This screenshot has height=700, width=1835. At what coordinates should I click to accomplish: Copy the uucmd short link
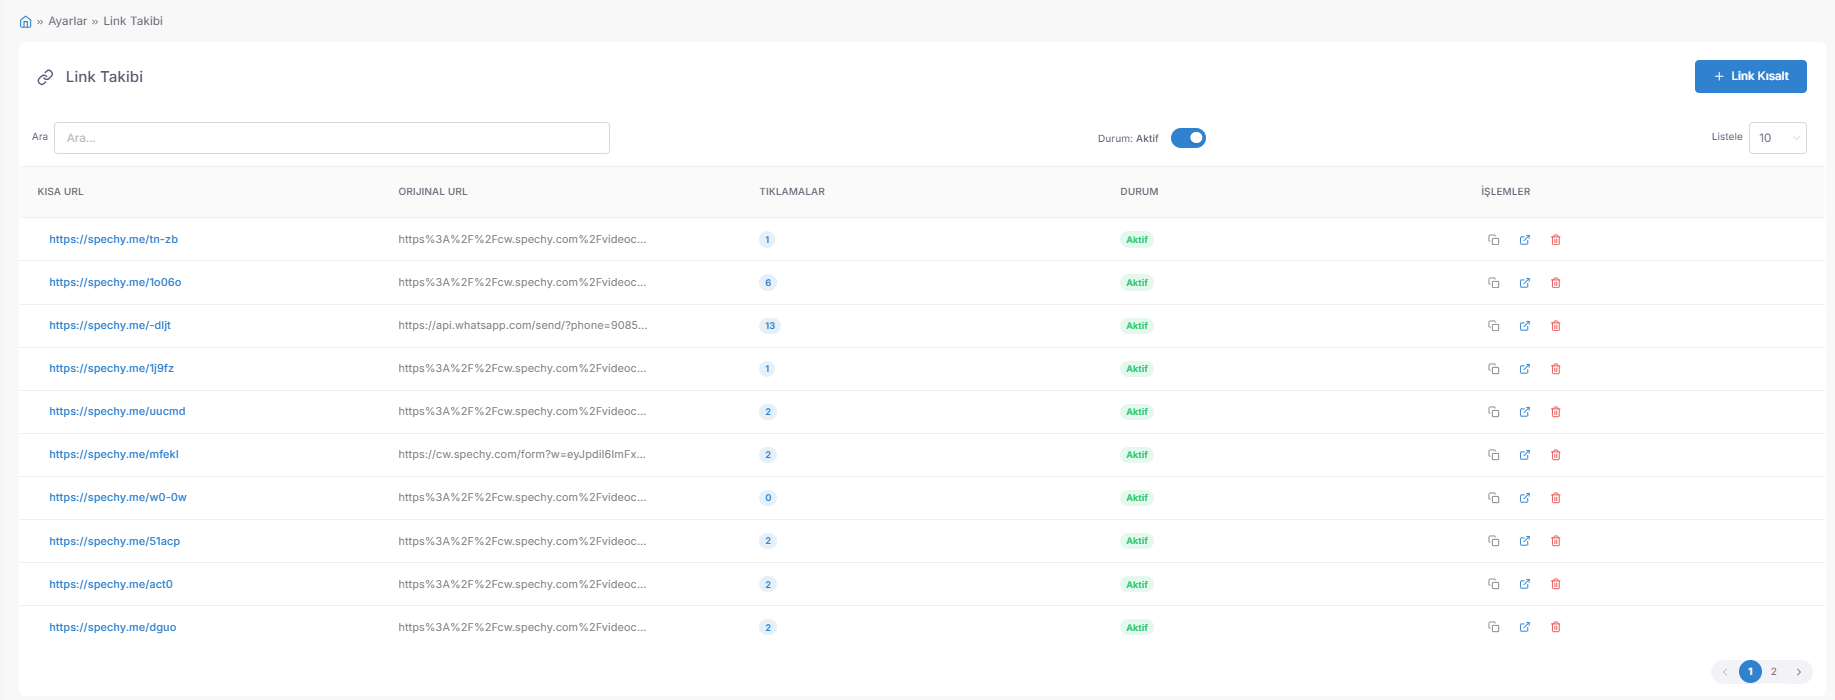[x=1494, y=412]
